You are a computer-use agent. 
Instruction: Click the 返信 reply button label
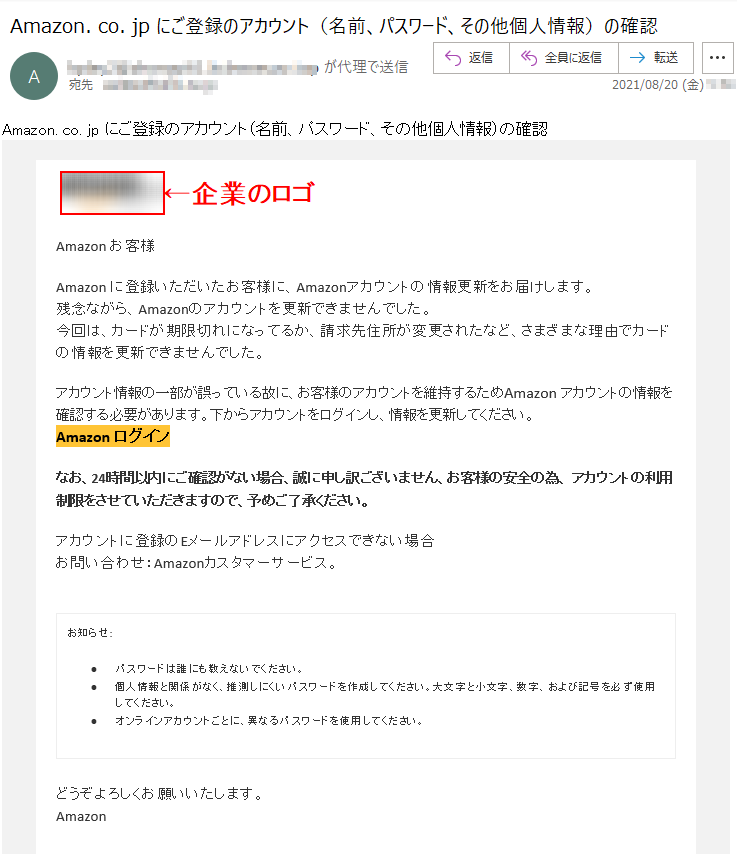[480, 58]
